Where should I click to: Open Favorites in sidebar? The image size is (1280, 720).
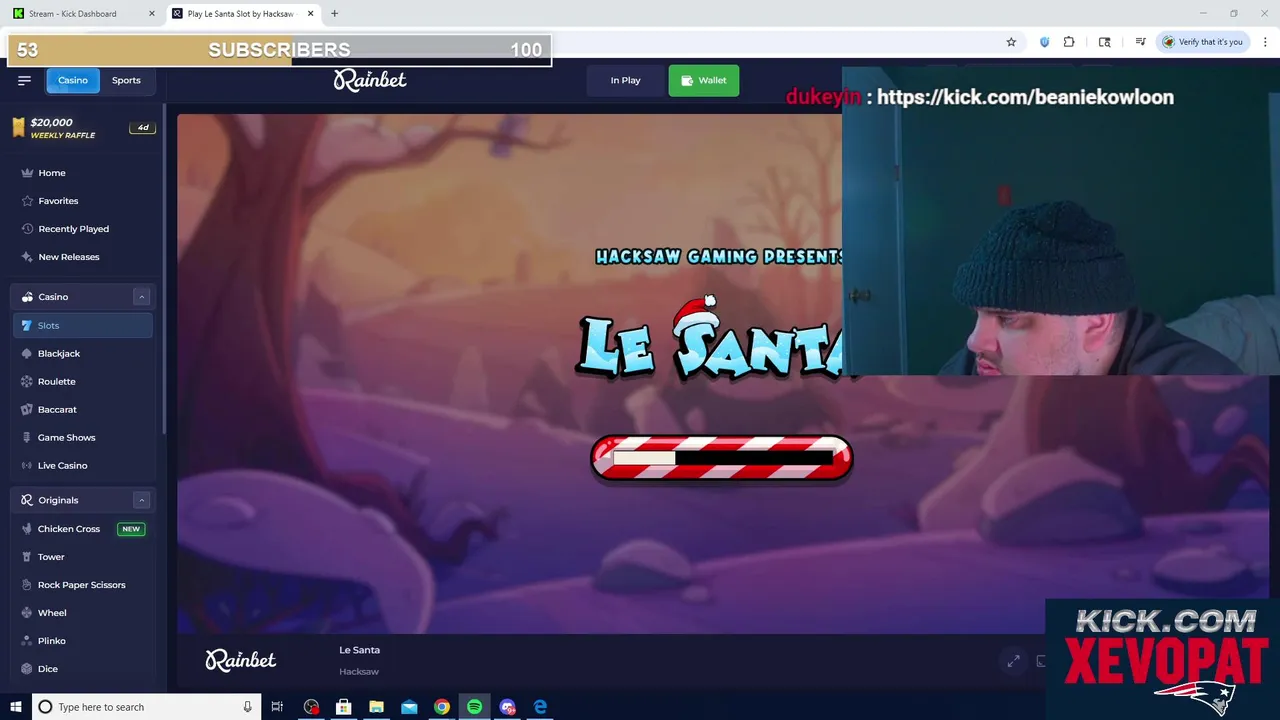[58, 201]
